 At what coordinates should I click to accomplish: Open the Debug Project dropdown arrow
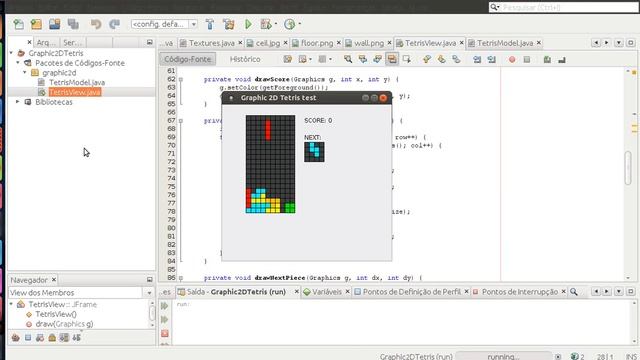[276, 24]
